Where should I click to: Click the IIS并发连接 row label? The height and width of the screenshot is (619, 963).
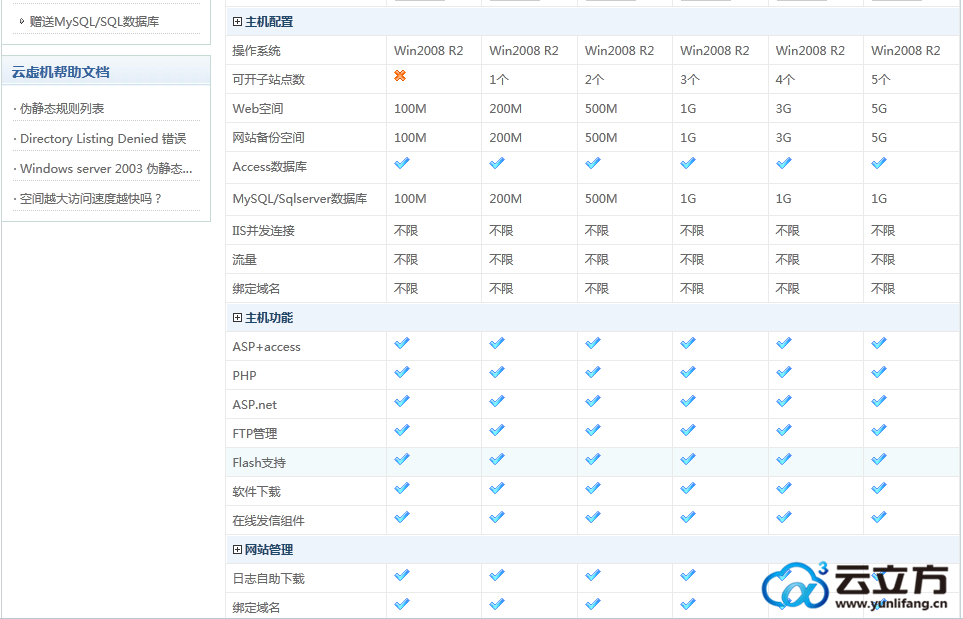(x=263, y=230)
